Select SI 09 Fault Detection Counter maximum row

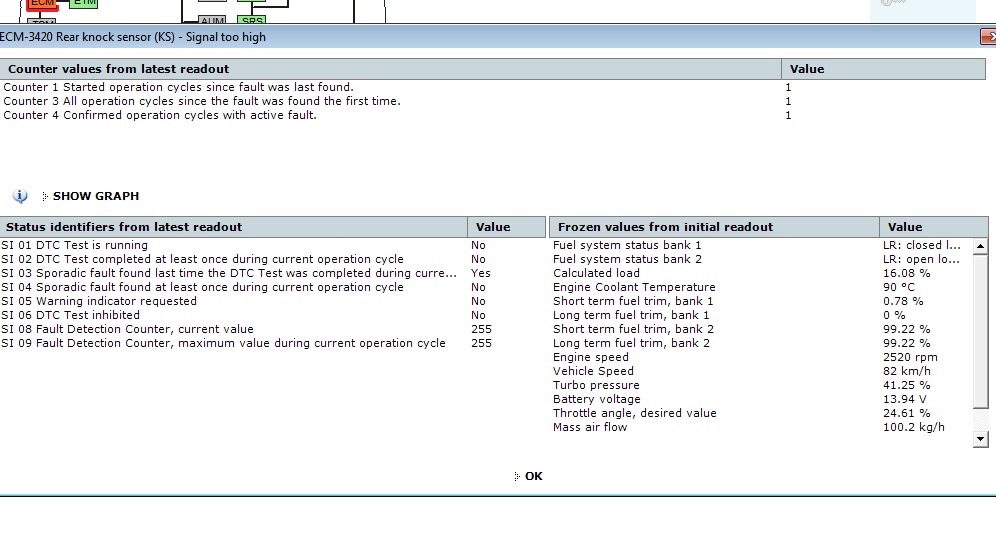(x=273, y=343)
